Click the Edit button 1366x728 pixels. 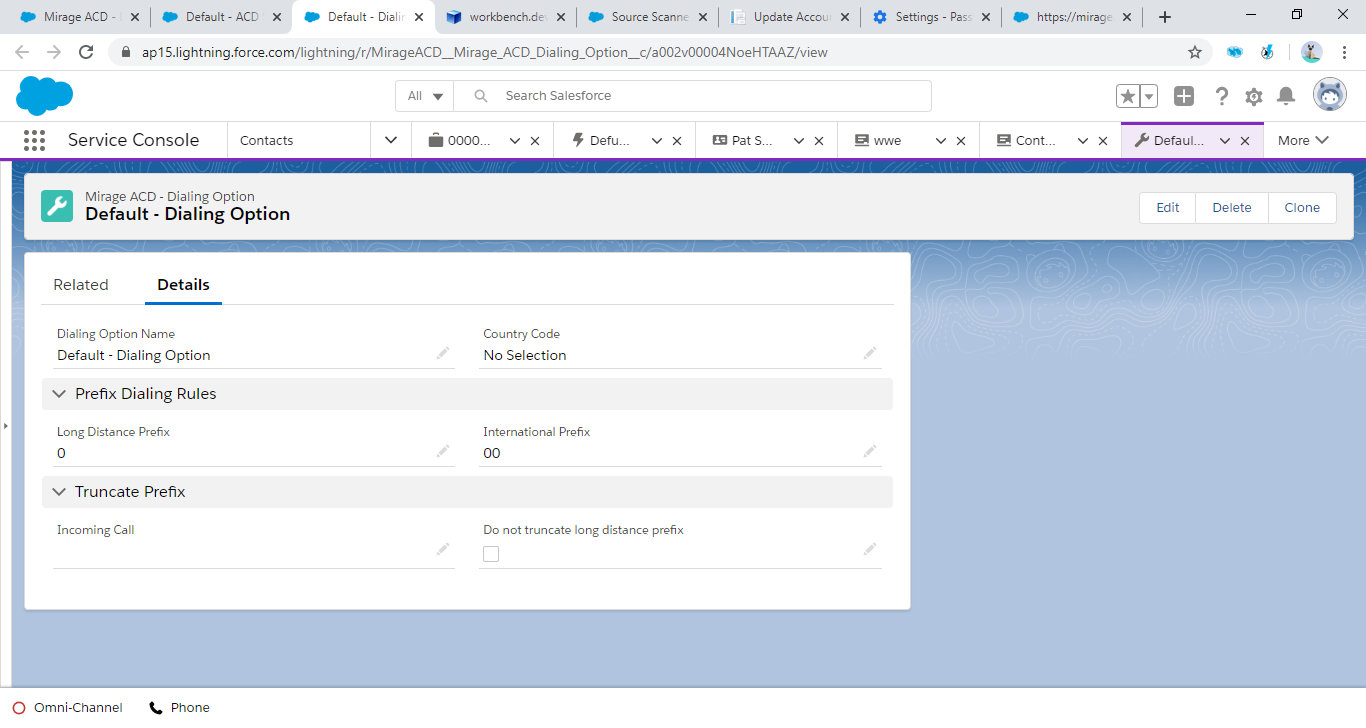1168,208
